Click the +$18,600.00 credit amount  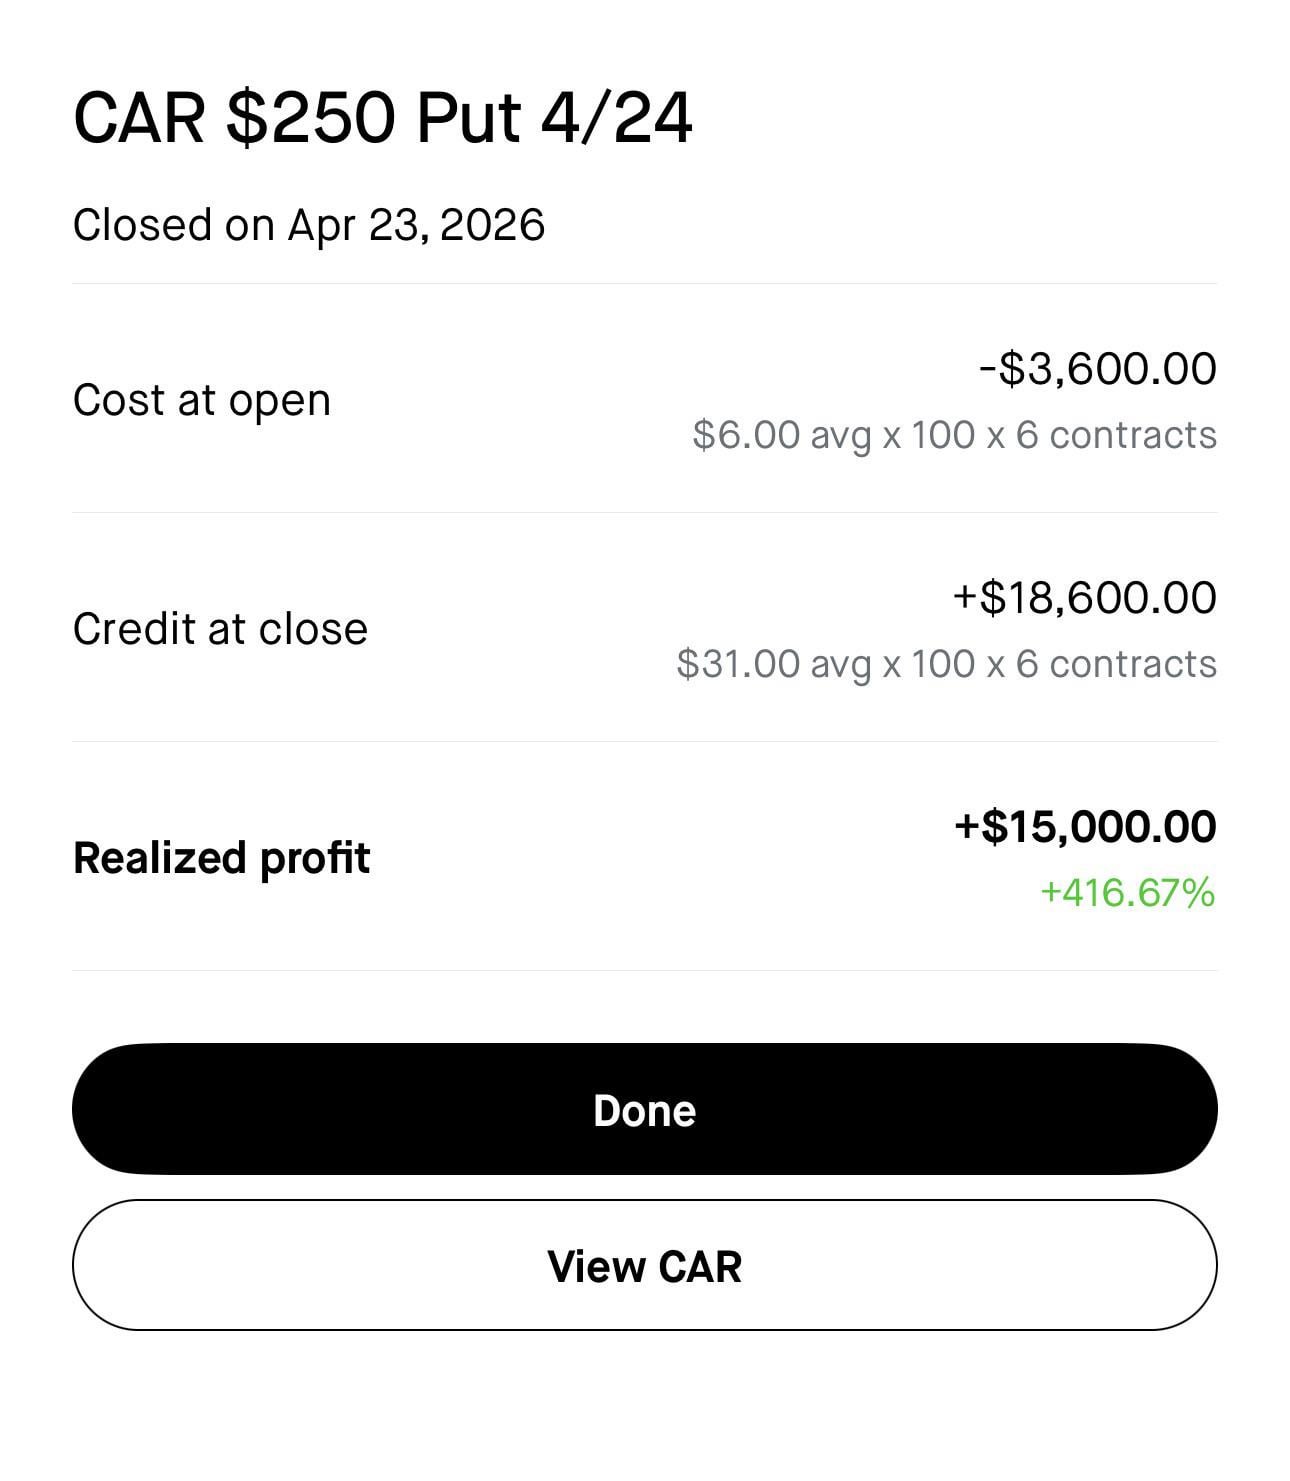point(1084,597)
